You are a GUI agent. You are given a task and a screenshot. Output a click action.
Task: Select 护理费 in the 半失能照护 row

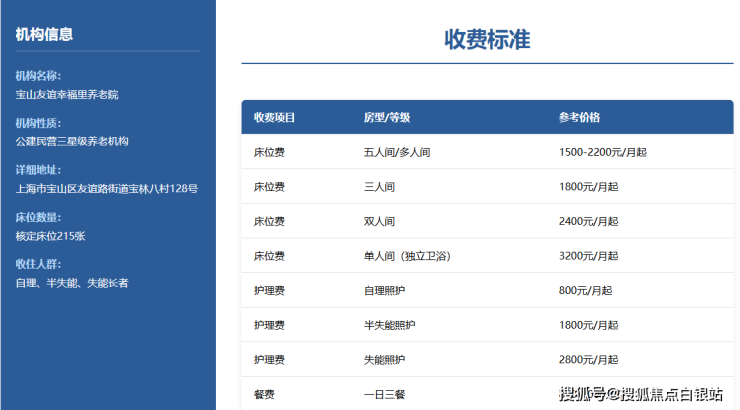(269, 325)
